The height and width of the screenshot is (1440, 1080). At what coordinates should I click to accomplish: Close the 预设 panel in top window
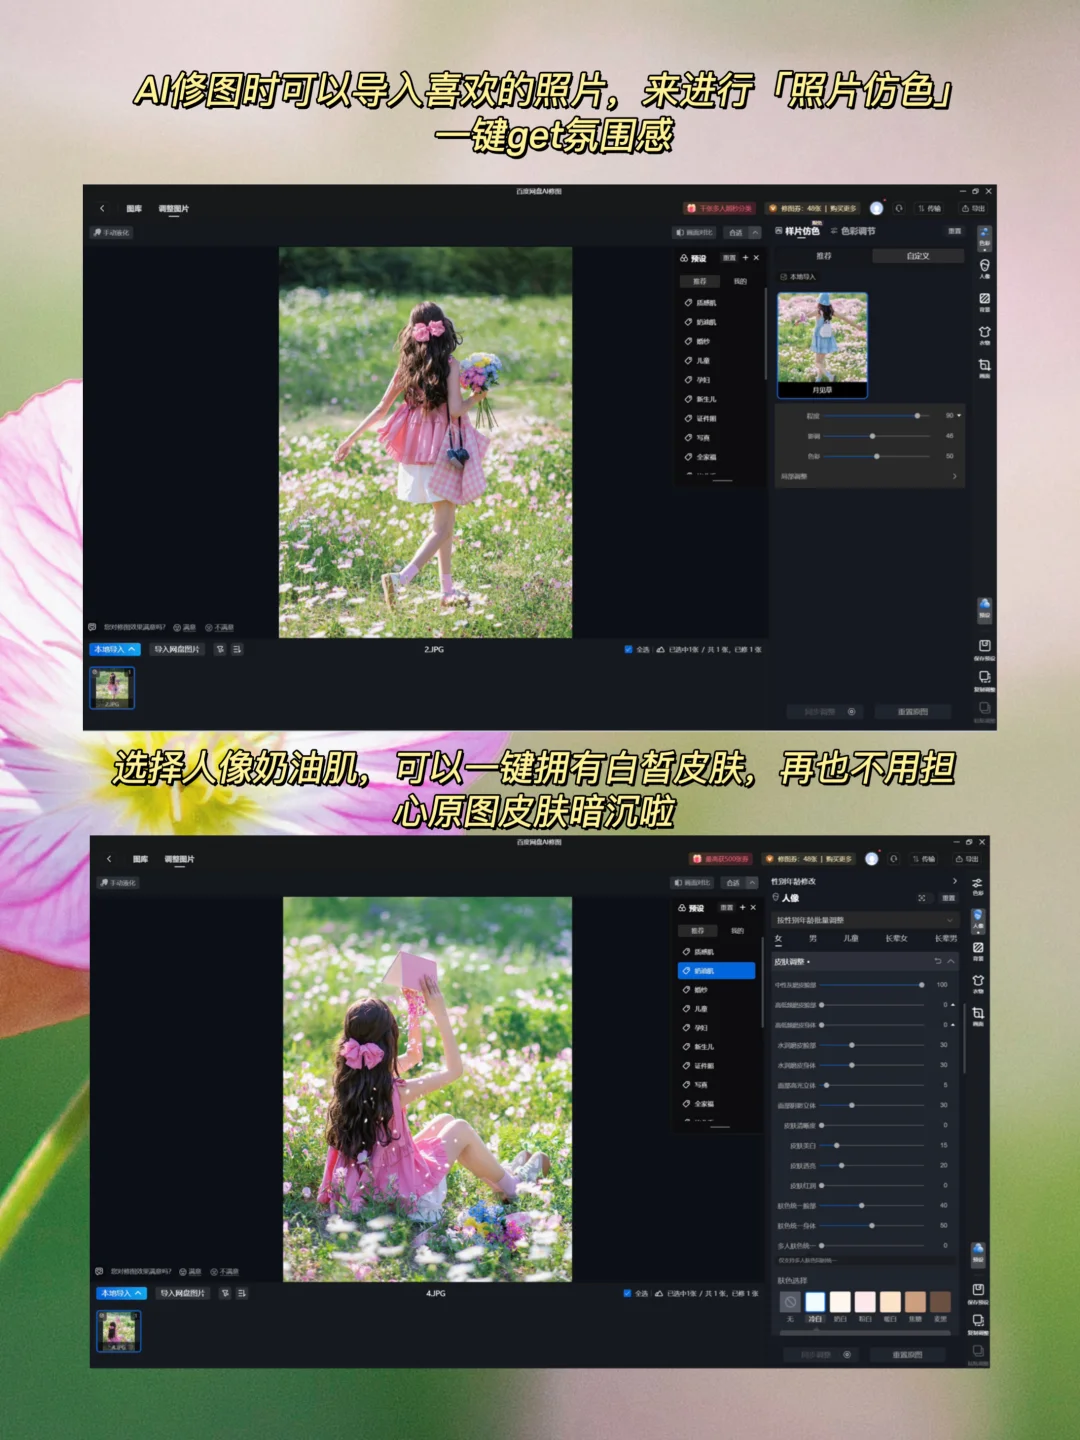756,258
